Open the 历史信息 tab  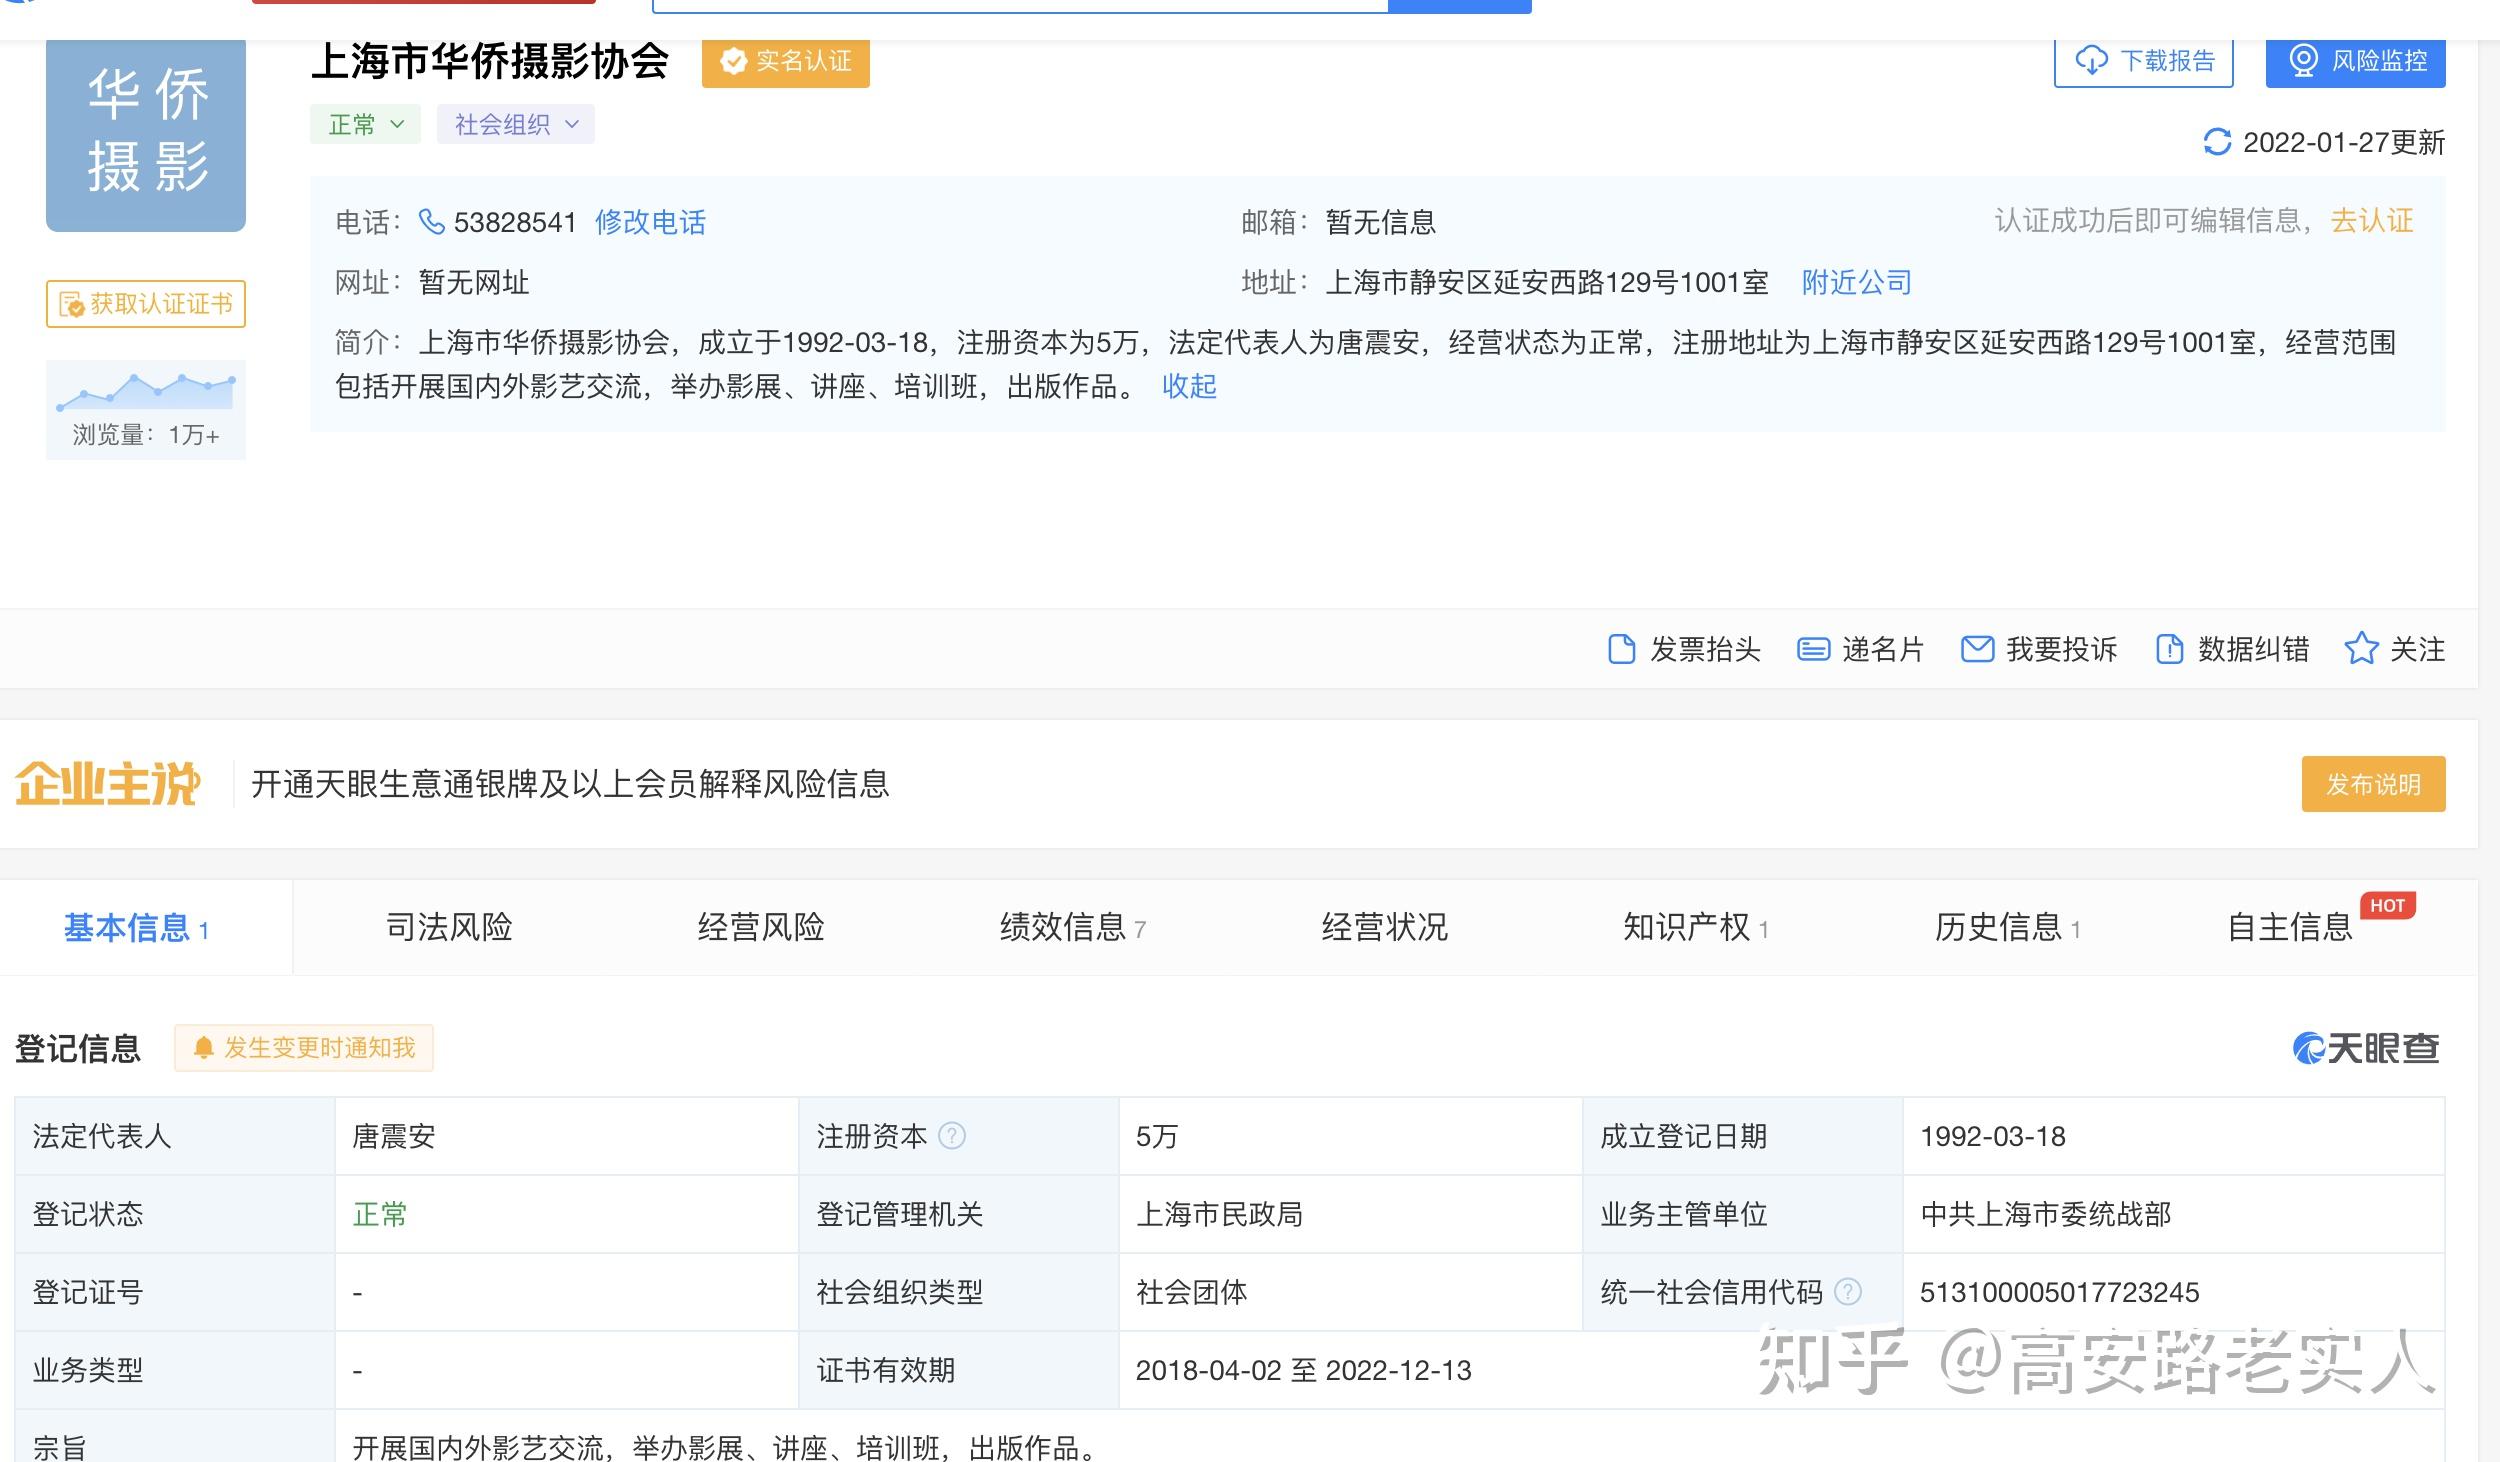pyautogui.click(x=2007, y=927)
